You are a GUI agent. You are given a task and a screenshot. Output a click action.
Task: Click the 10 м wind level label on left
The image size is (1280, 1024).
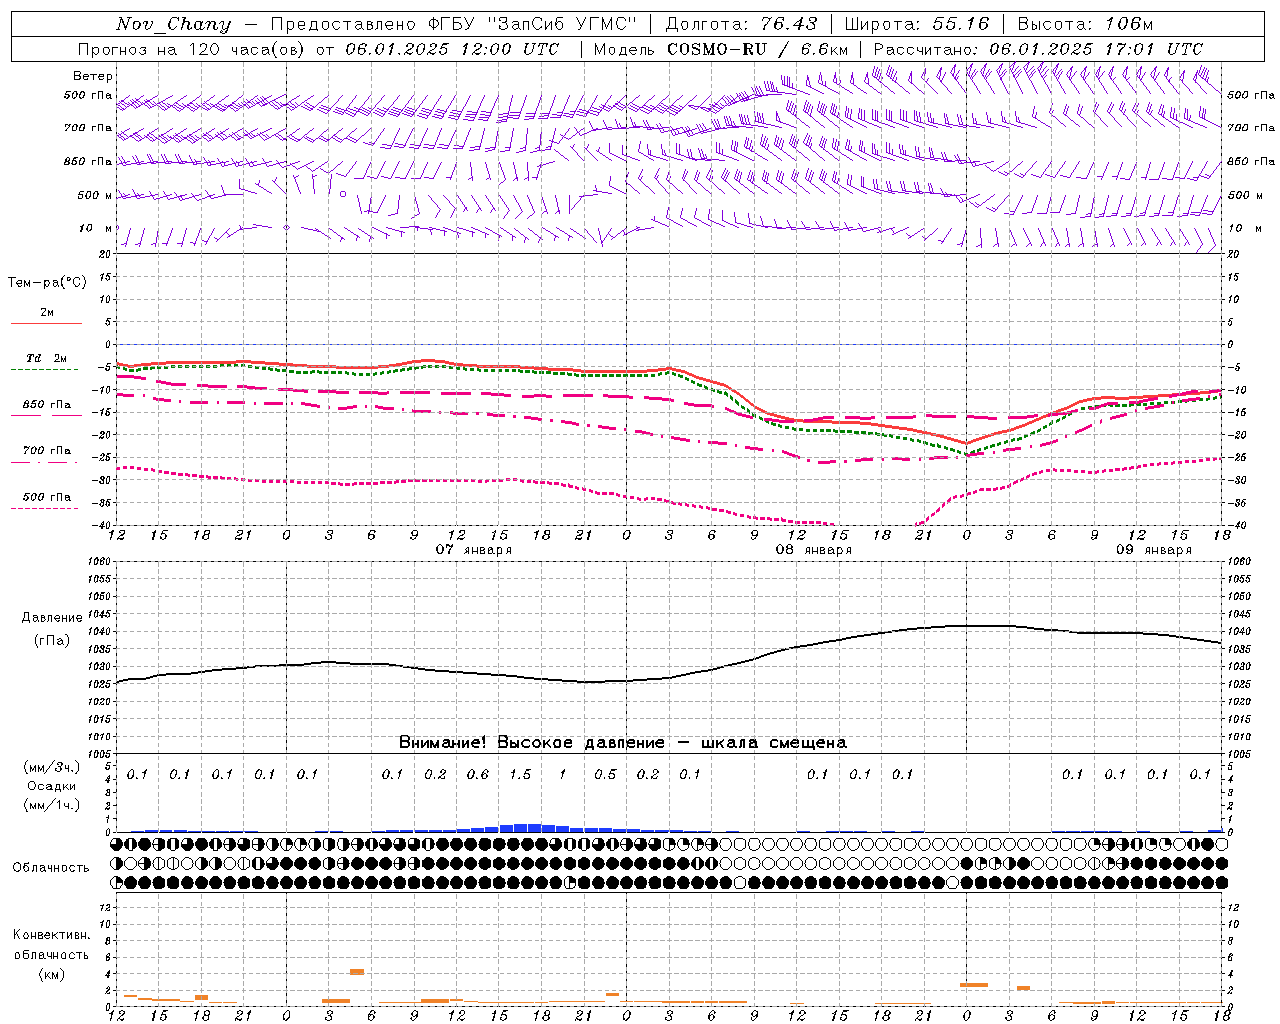pos(96,228)
